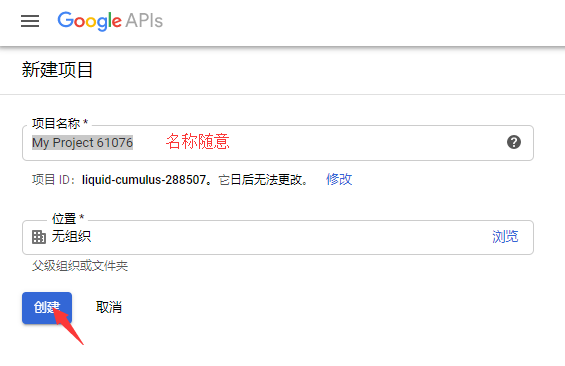Image resolution: width=565 pixels, height=366 pixels.
Task: Click the 项目名称 field label
Action: pos(60,124)
